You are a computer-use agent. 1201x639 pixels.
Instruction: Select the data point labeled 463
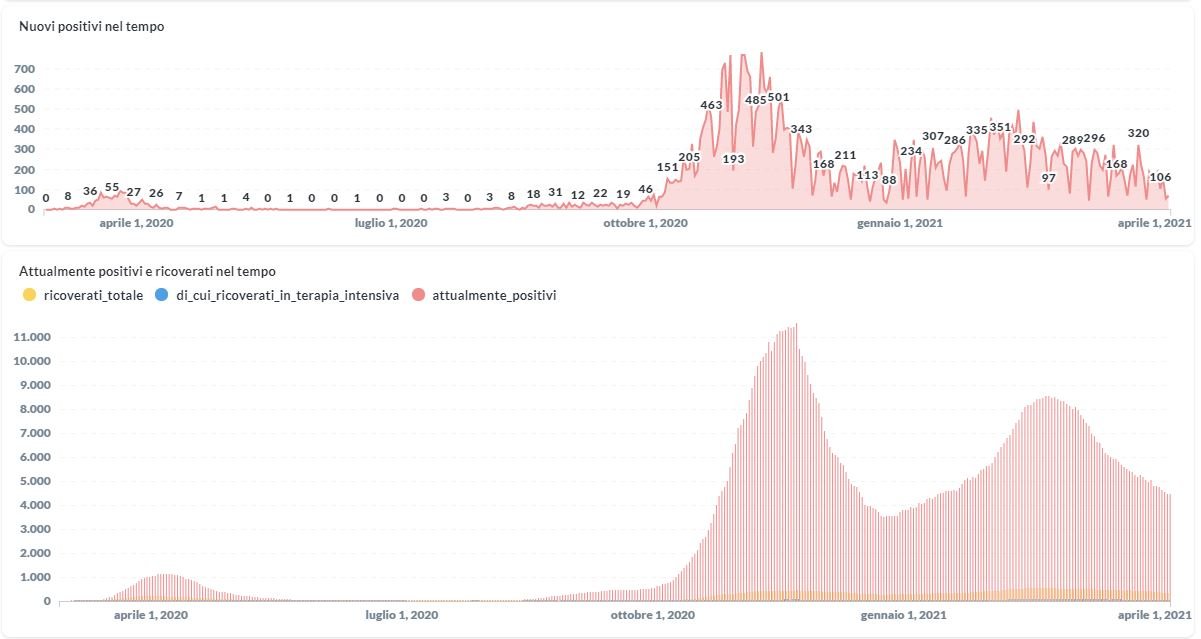tap(711, 105)
